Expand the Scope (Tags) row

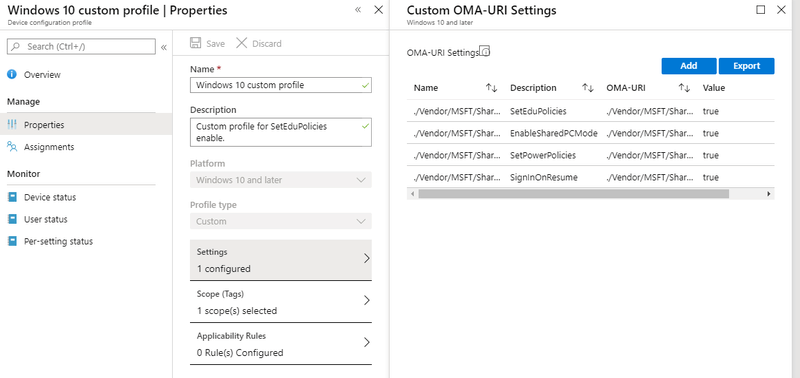(x=281, y=301)
